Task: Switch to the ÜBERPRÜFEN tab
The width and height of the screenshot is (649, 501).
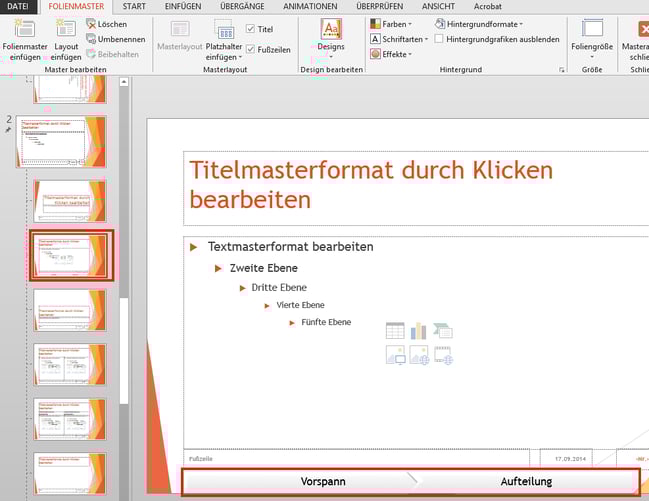Action: [x=380, y=6]
